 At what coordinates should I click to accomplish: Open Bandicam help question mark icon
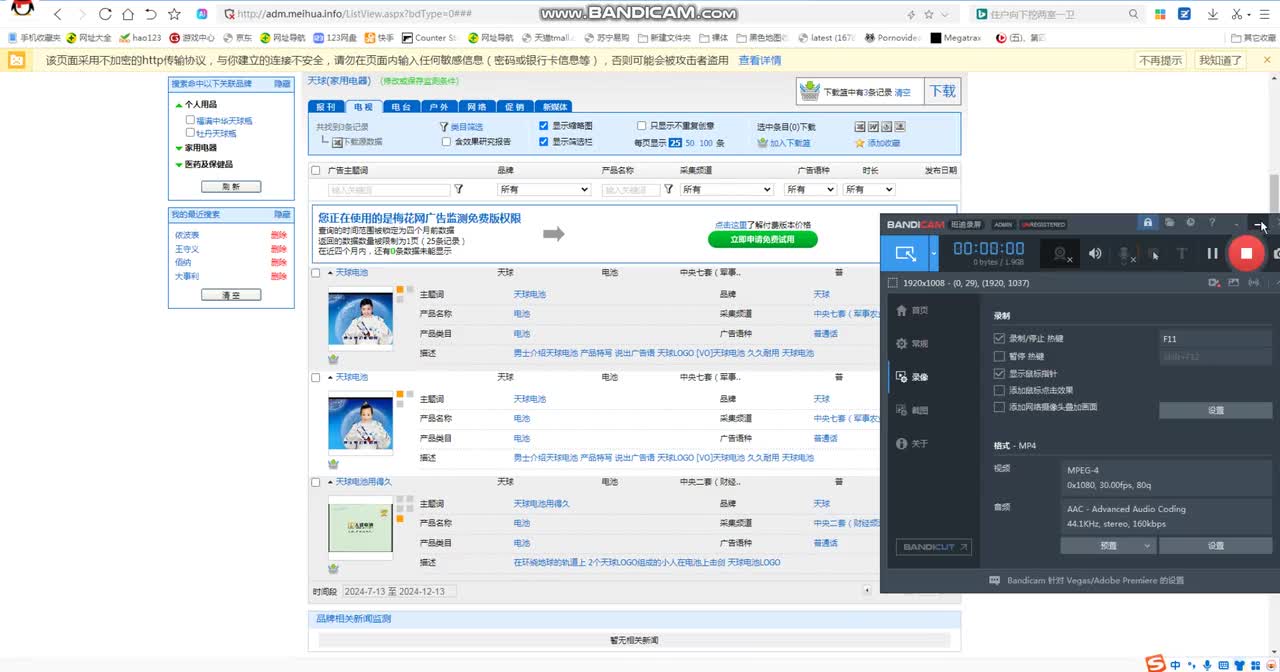[1212, 223]
